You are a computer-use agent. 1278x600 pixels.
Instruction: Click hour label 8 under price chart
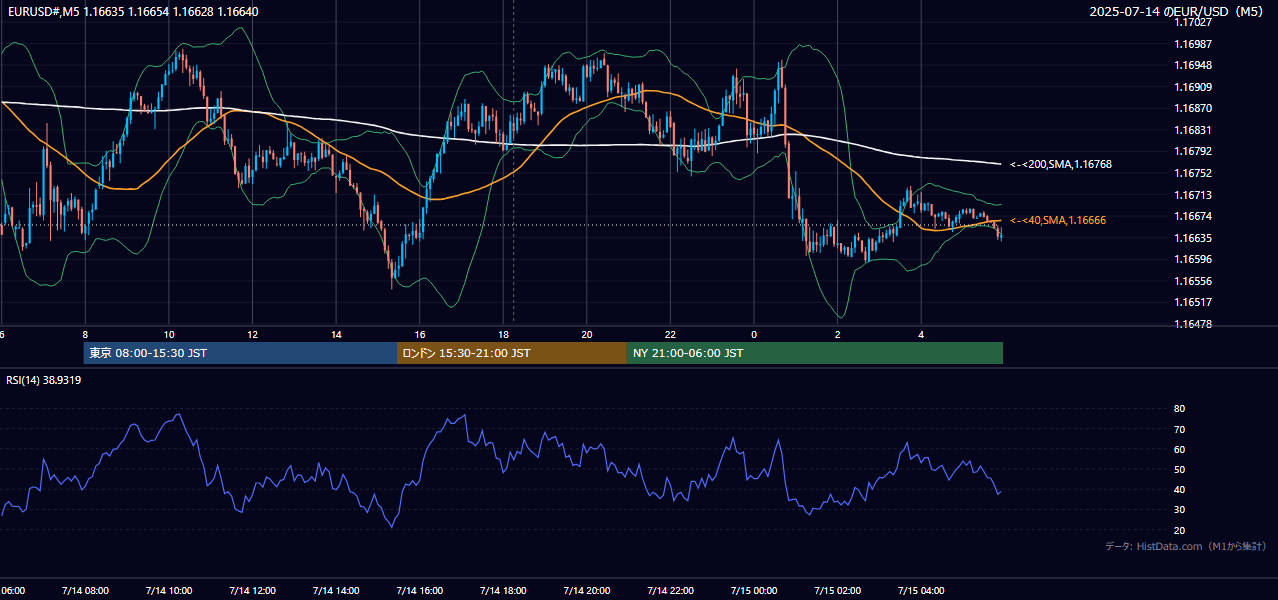point(85,335)
